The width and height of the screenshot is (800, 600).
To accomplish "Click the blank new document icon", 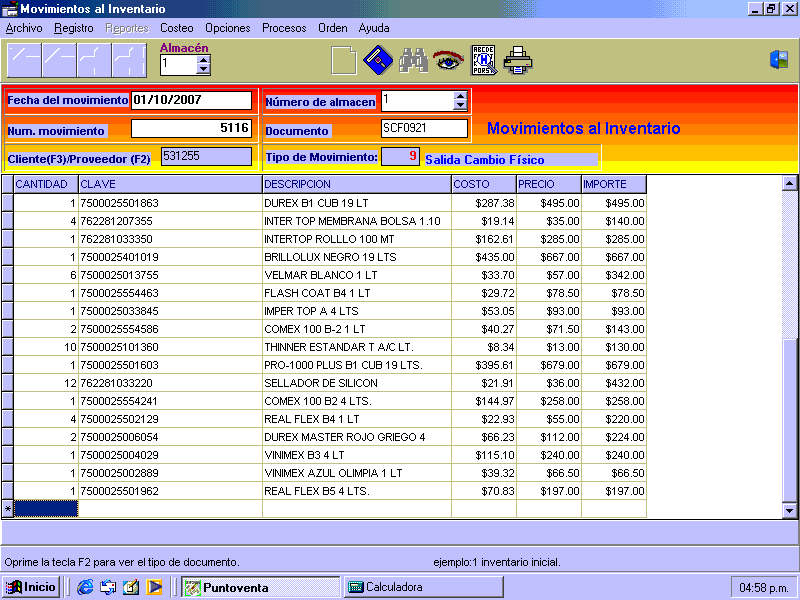I will (343, 61).
